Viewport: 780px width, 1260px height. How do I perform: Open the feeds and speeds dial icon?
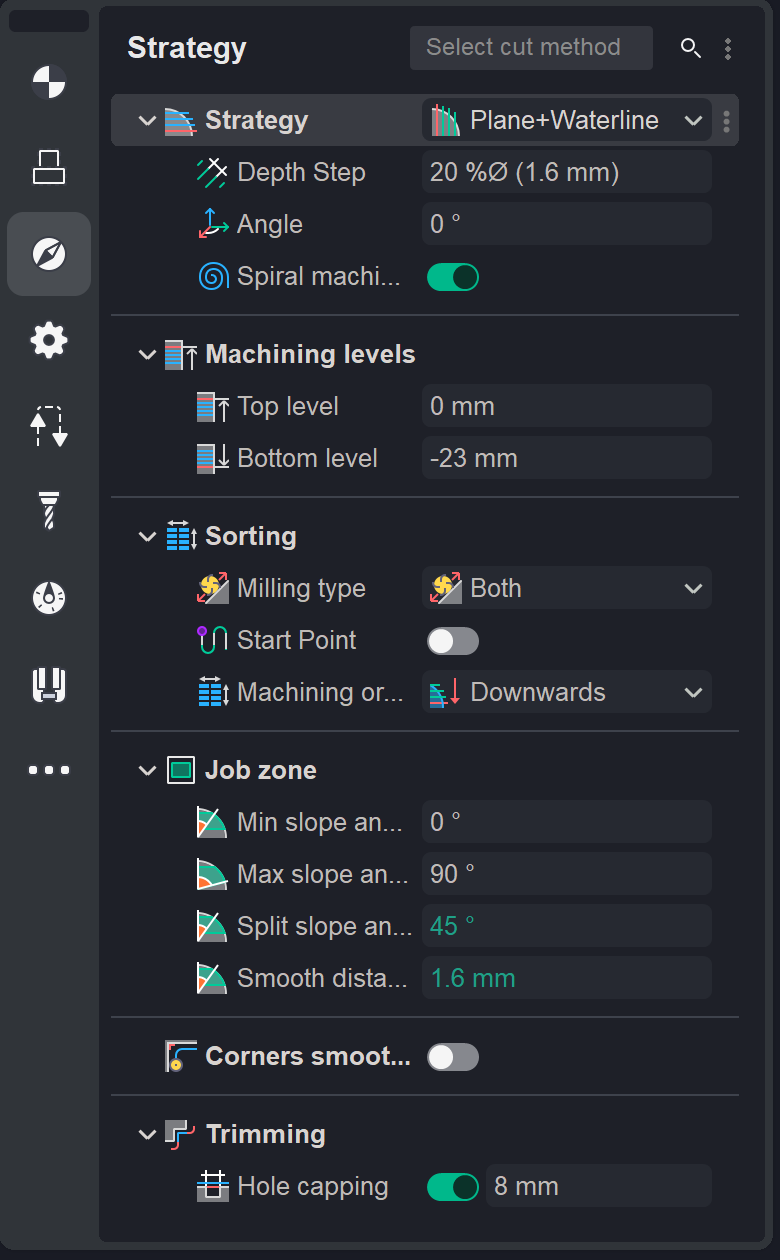point(49,598)
